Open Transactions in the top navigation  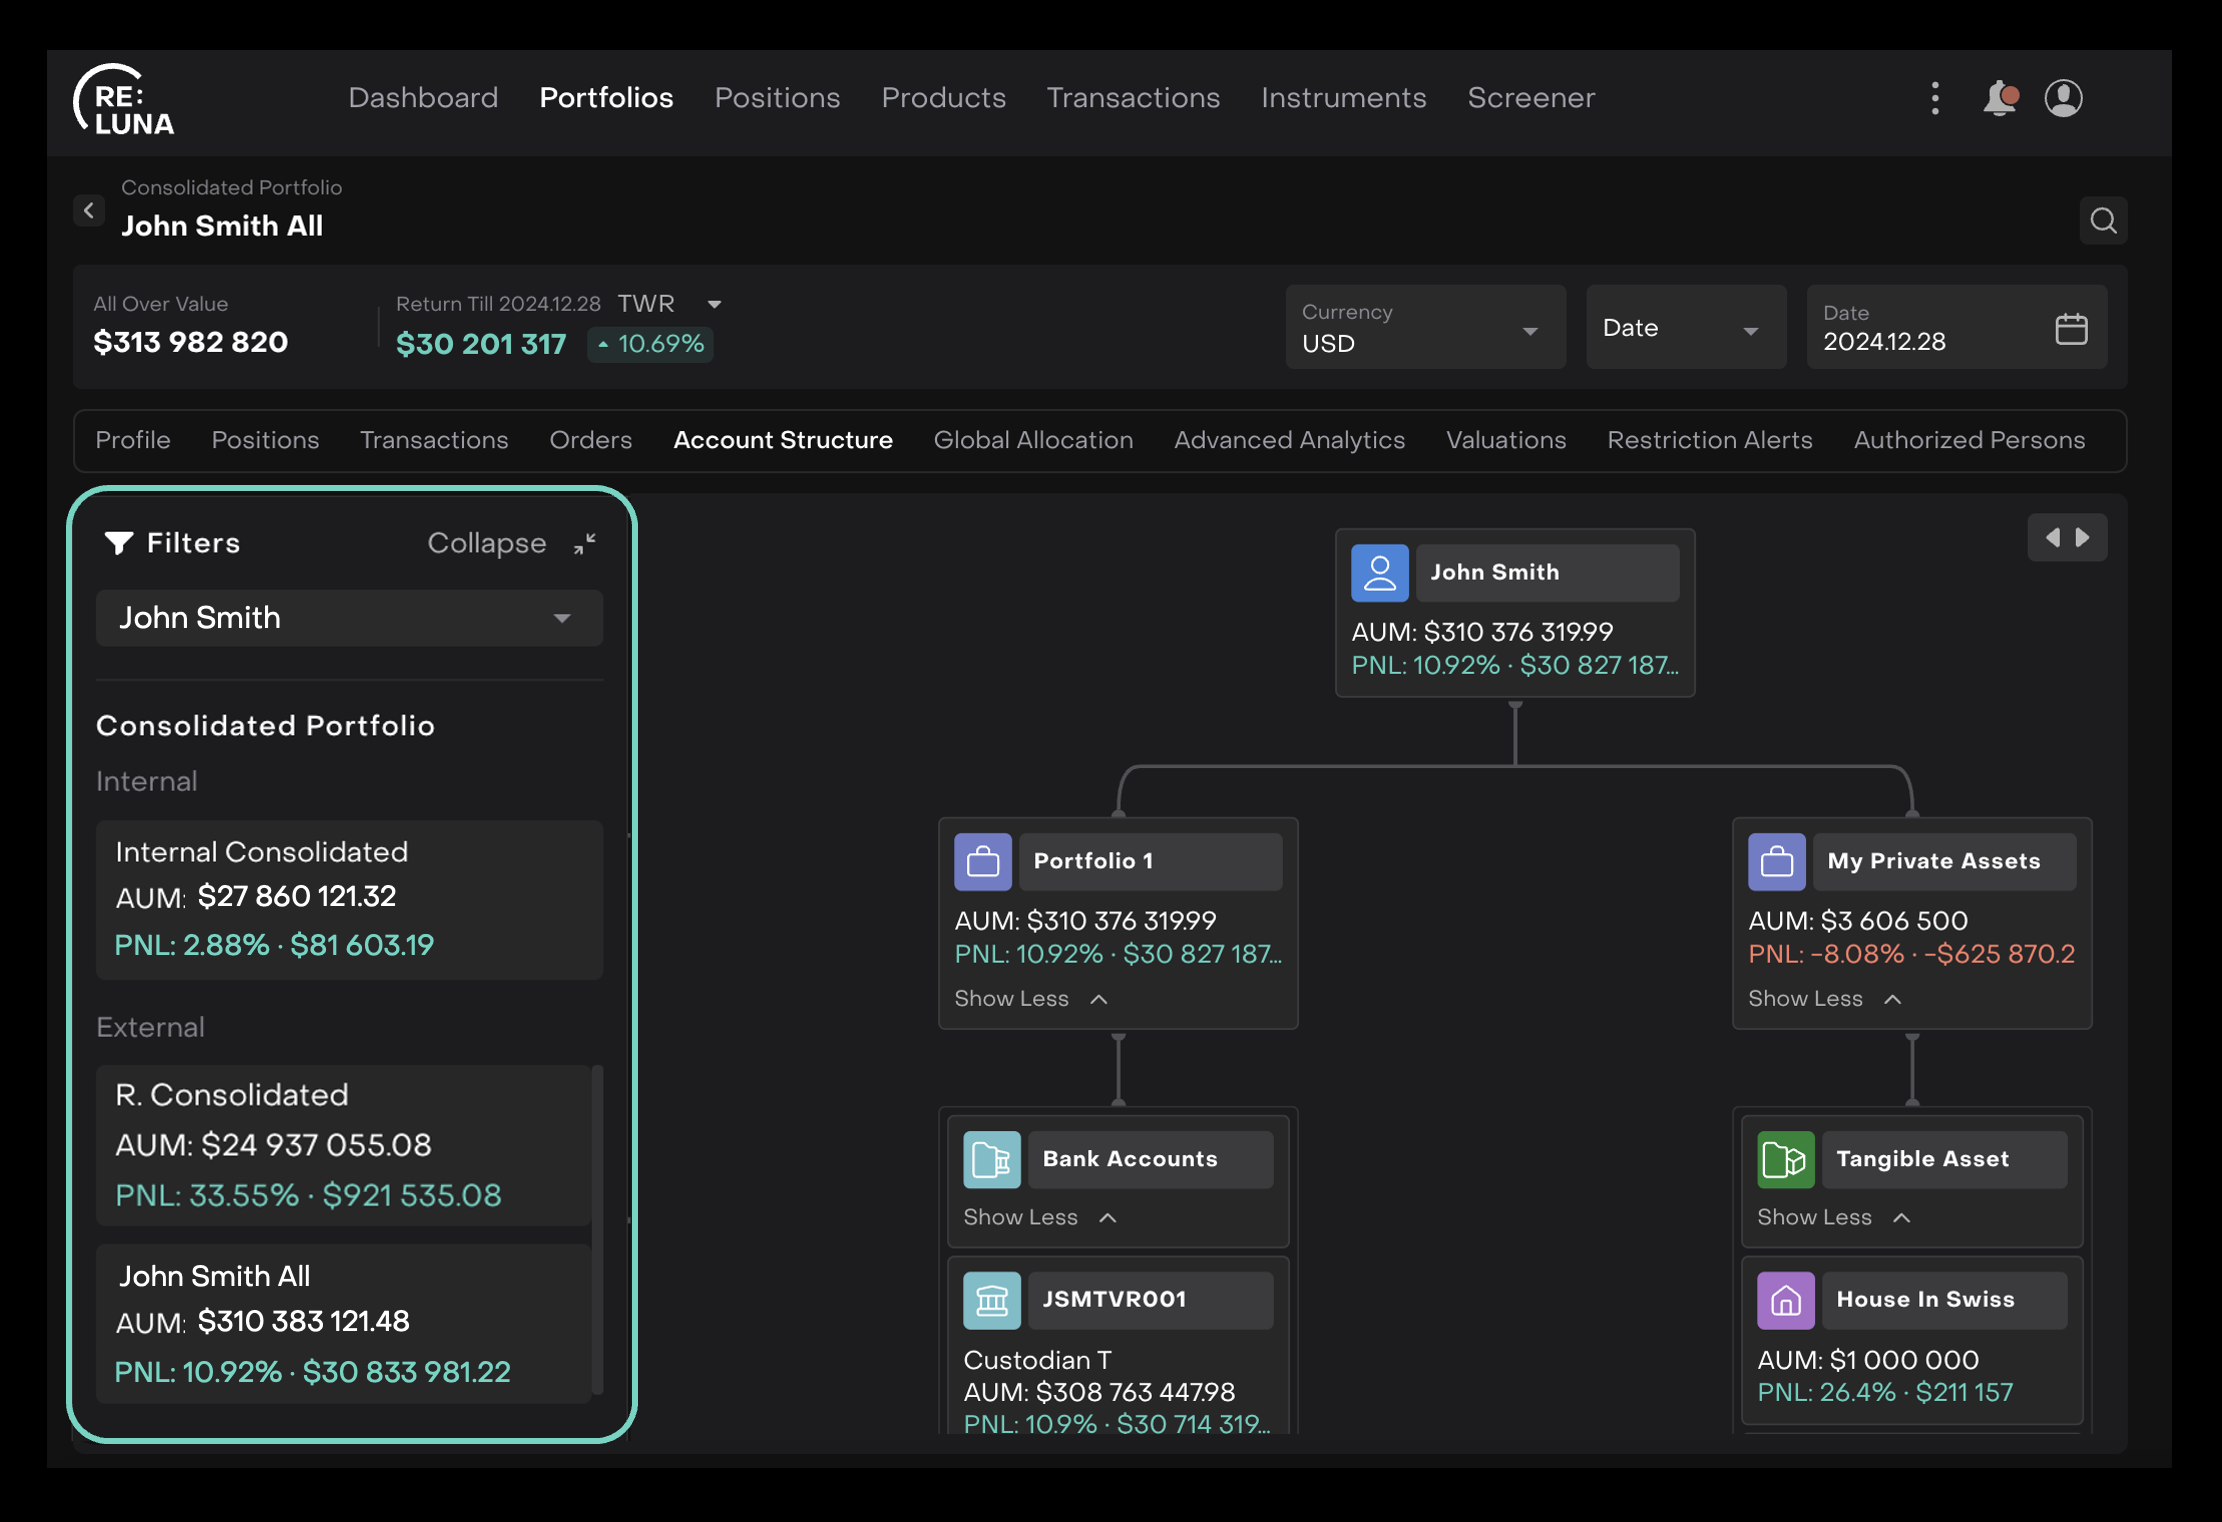click(x=1132, y=98)
